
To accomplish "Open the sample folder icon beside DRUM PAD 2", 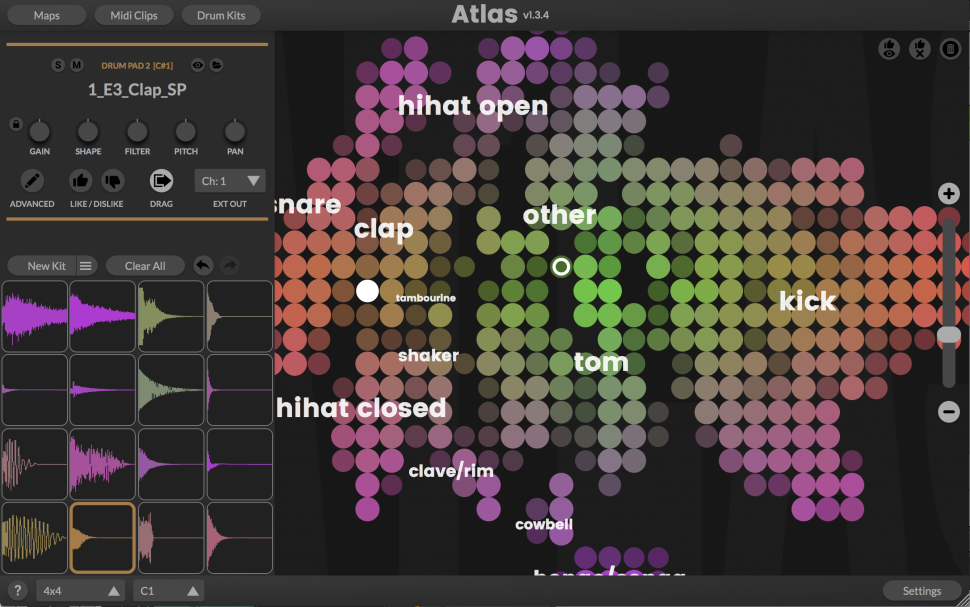I will (x=217, y=65).
